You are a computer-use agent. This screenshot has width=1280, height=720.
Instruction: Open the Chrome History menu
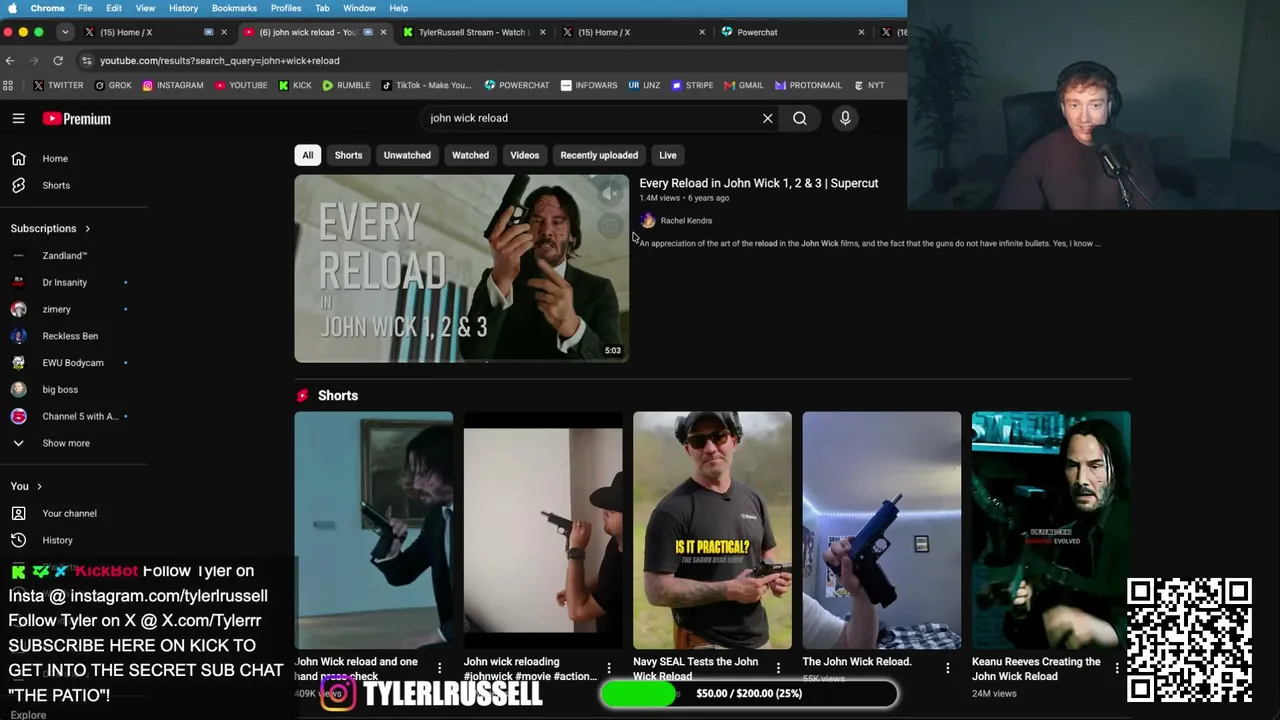coord(183,8)
